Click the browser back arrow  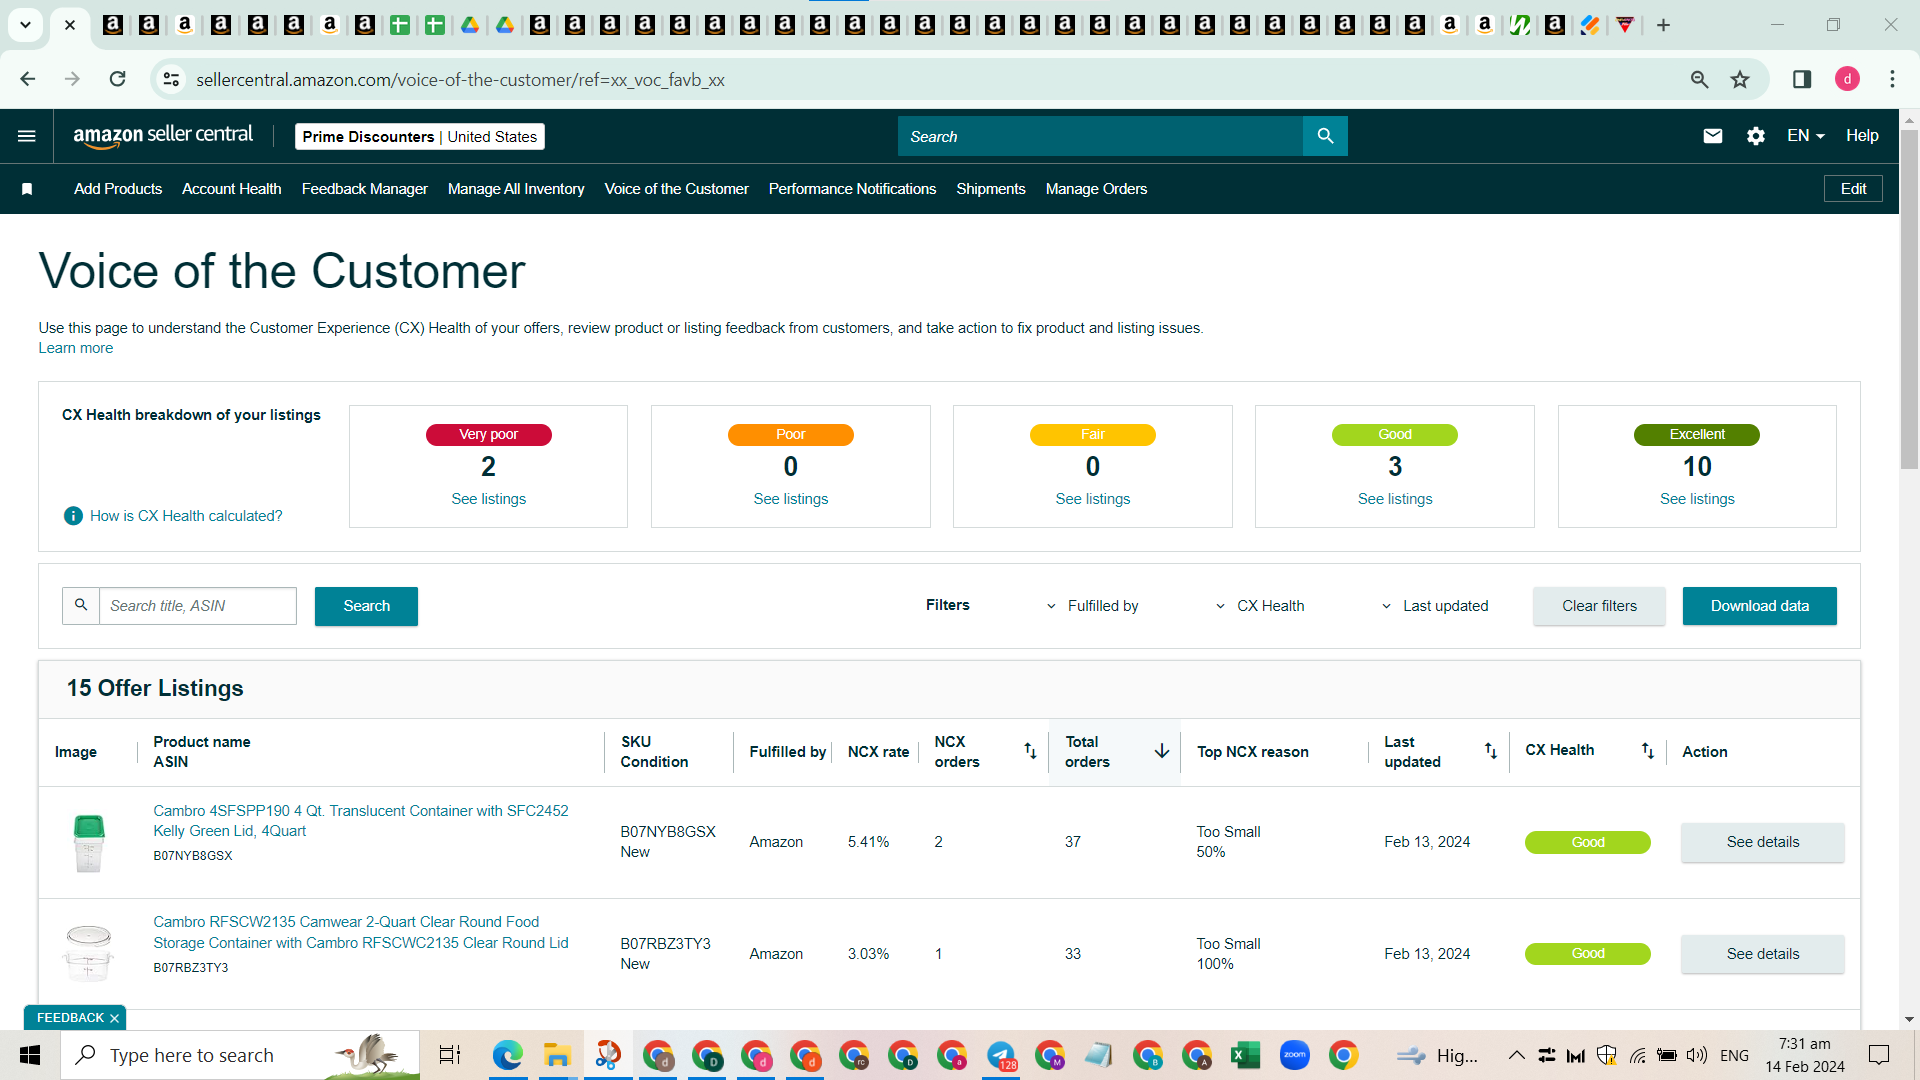(x=28, y=79)
